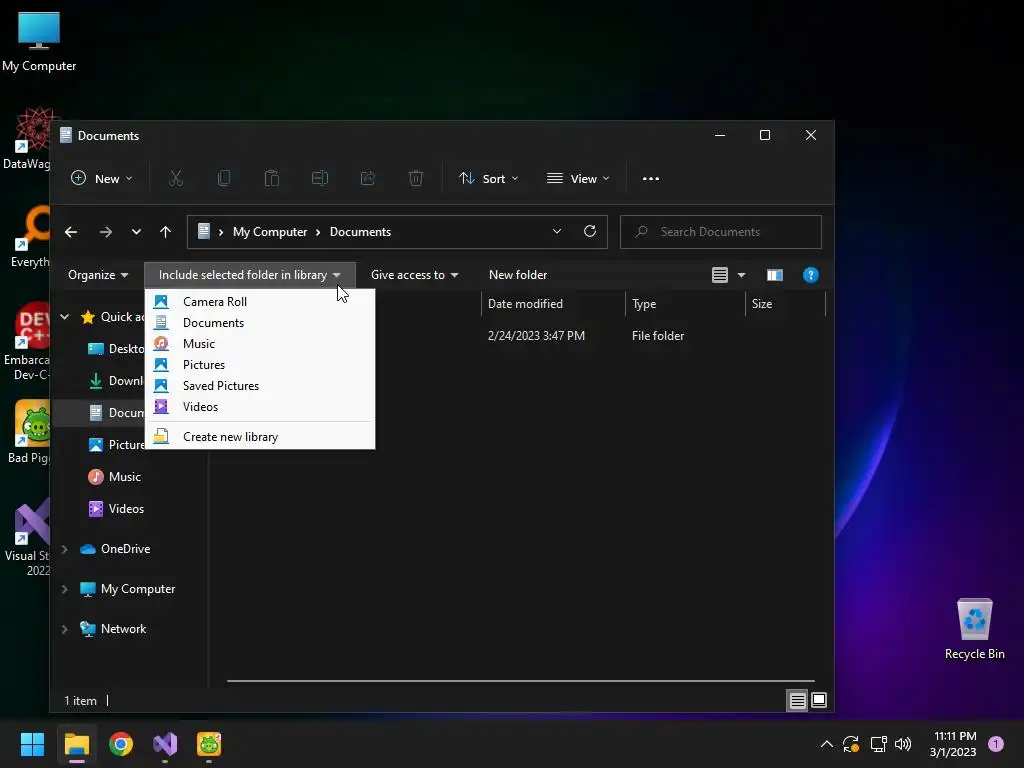1024x768 pixels.
Task: Choose Saved Pictures library
Action: (x=260, y=385)
